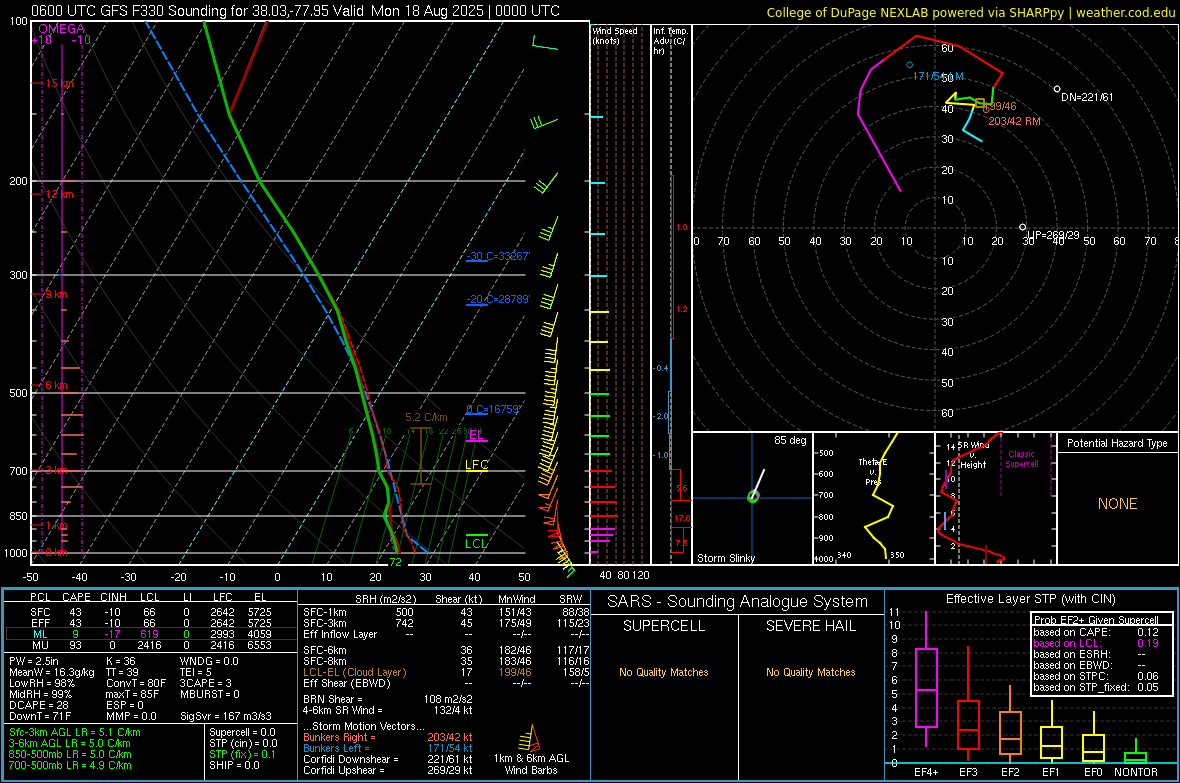Click the DCAPE = 28 value
The height and width of the screenshot is (783, 1180).
(x=38, y=705)
